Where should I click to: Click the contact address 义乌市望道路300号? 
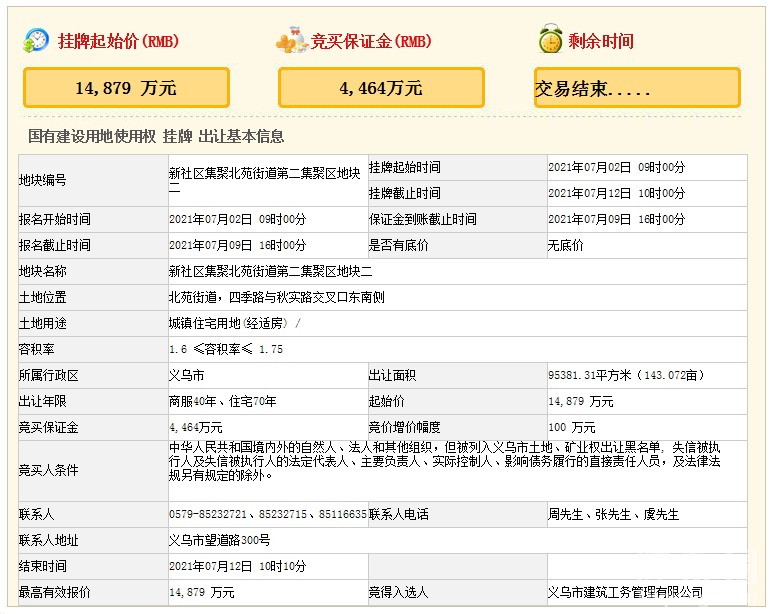[x=219, y=540]
